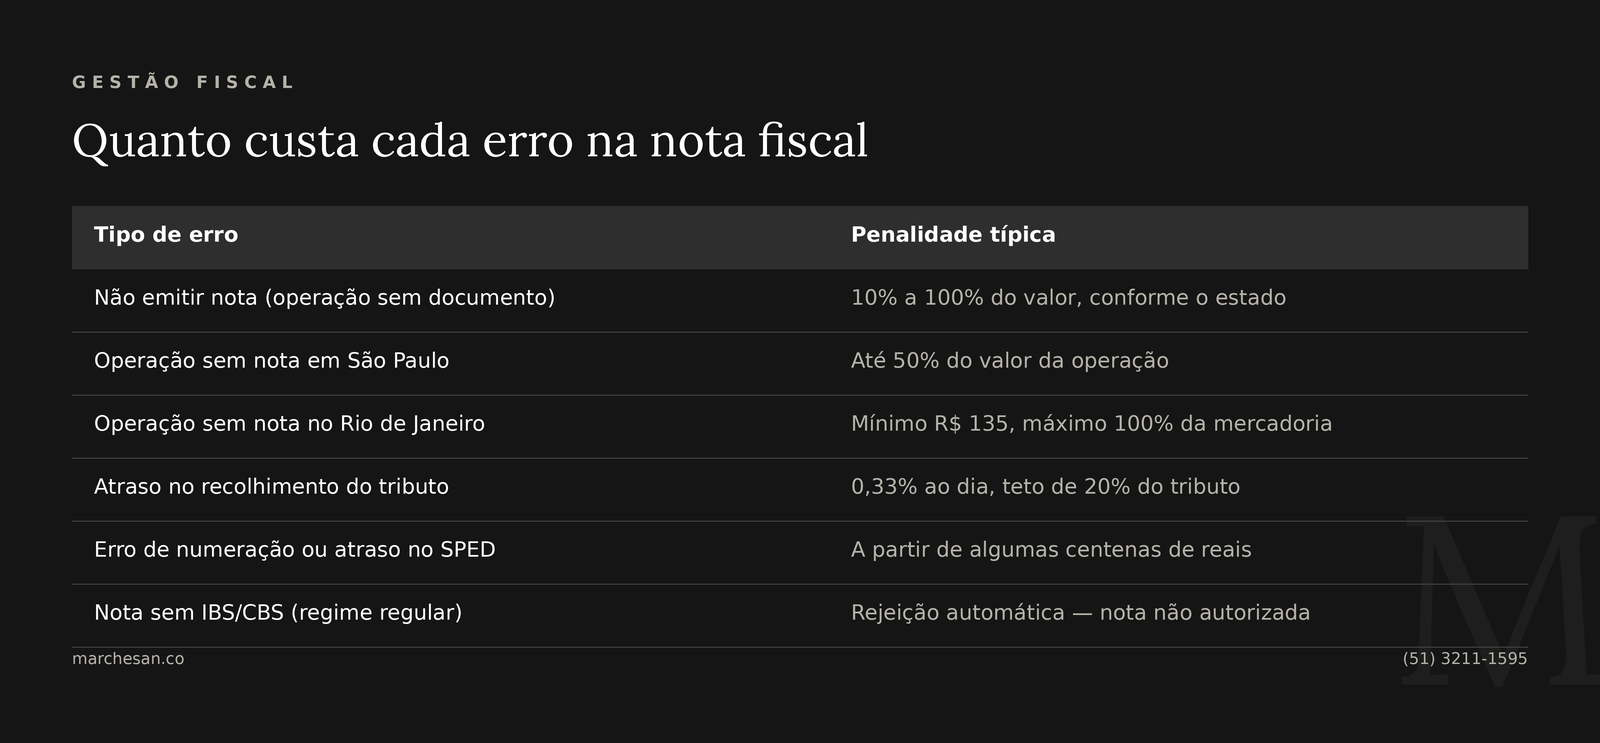Click the 'Penalidade típica' column header
This screenshot has height=743, width=1600.
(953, 235)
